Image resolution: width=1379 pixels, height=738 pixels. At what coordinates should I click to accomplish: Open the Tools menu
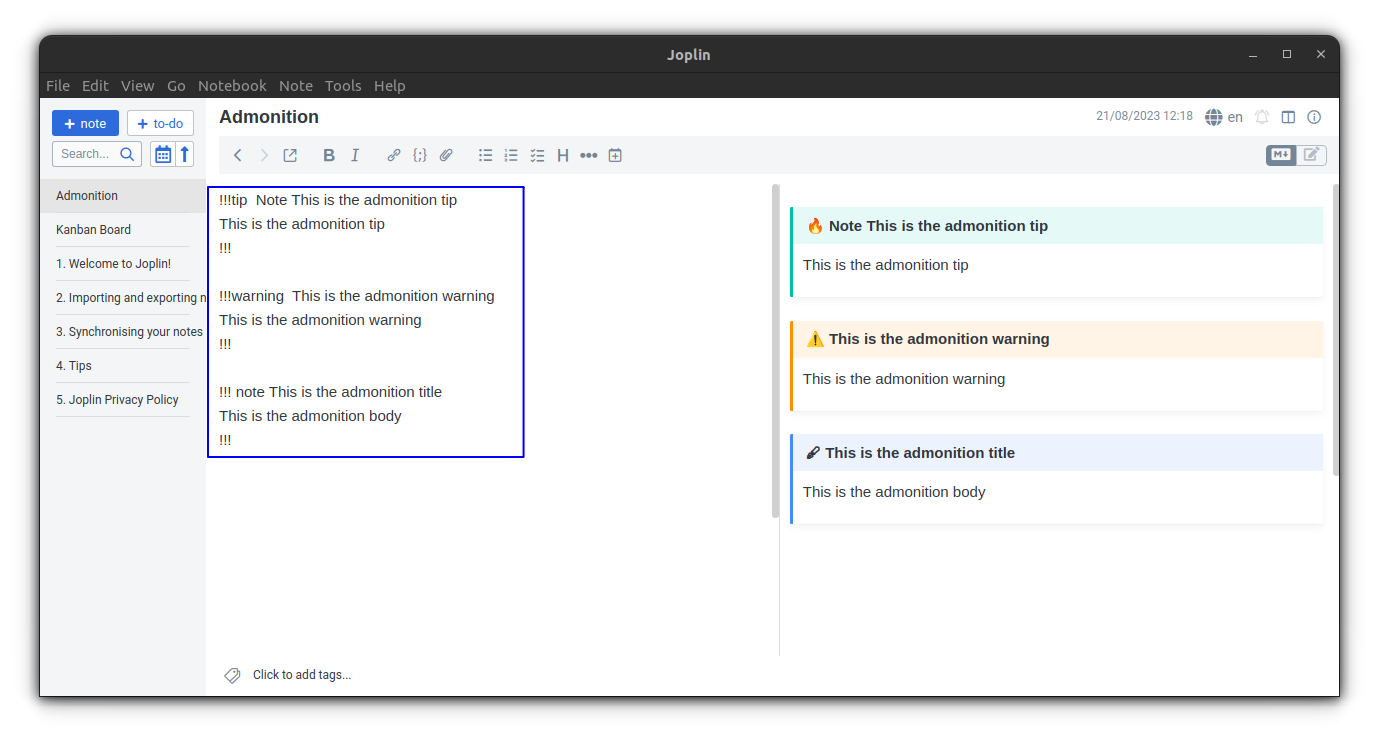pos(343,86)
